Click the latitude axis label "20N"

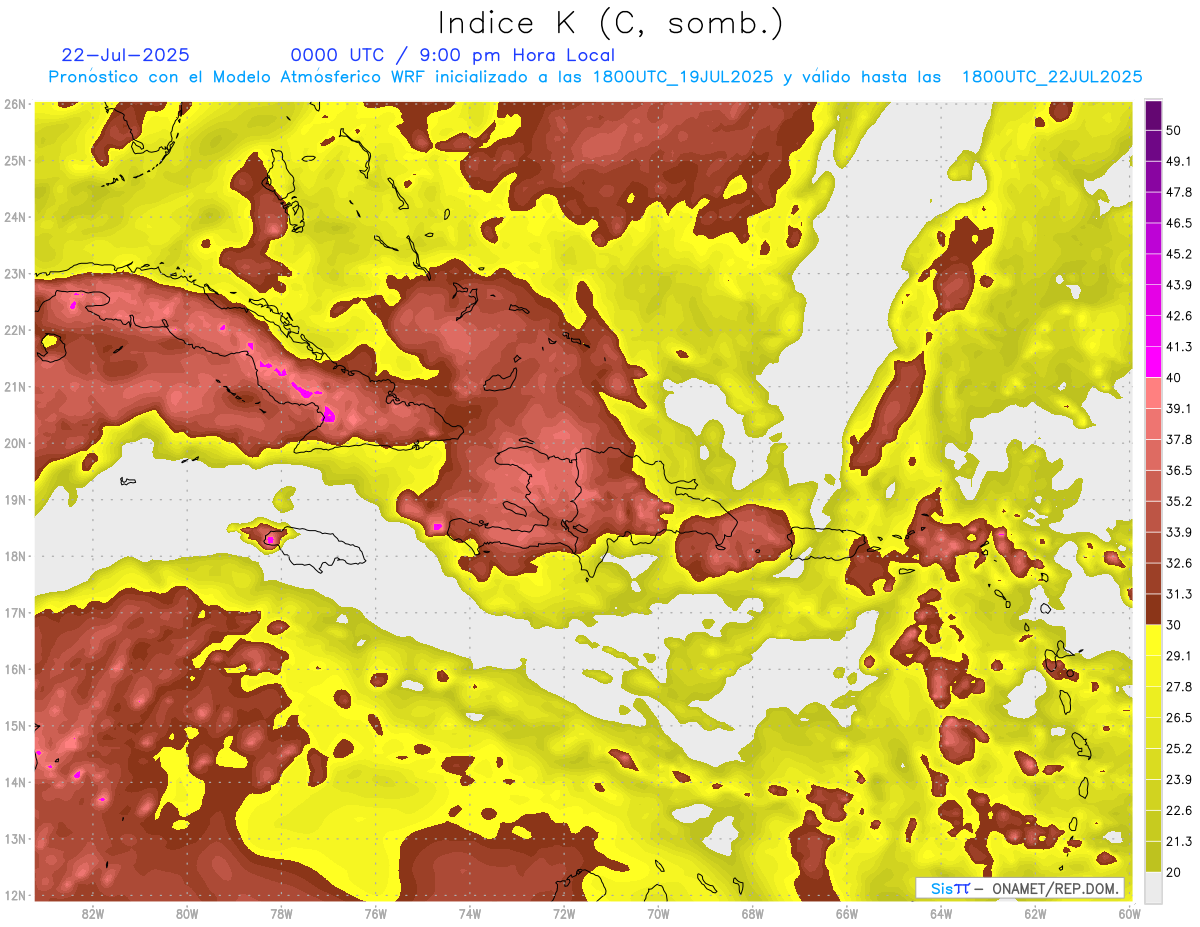(15, 443)
